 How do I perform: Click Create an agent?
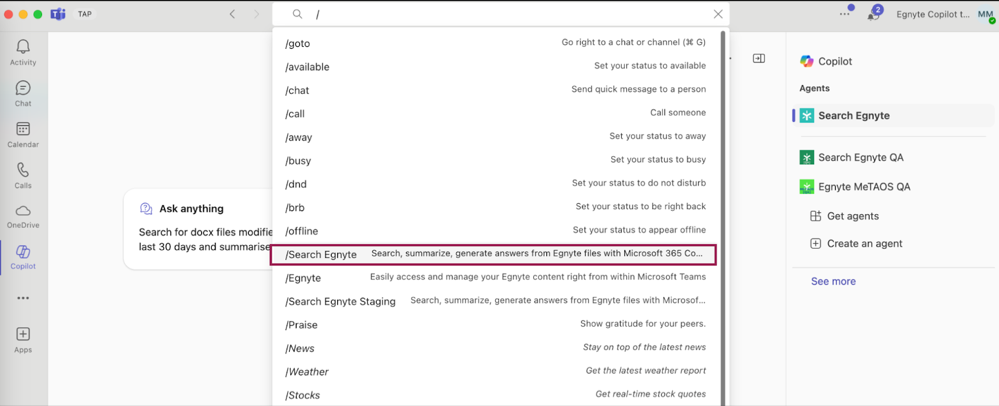856,243
